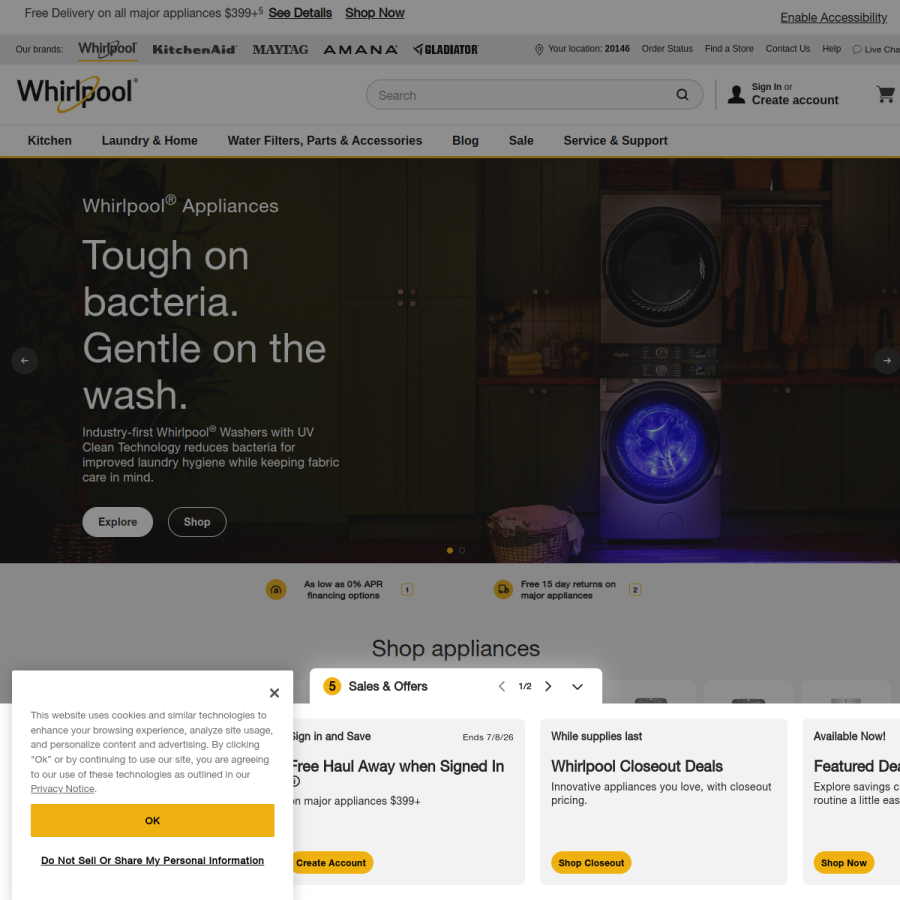Select the Maytag brand logo

(280, 49)
